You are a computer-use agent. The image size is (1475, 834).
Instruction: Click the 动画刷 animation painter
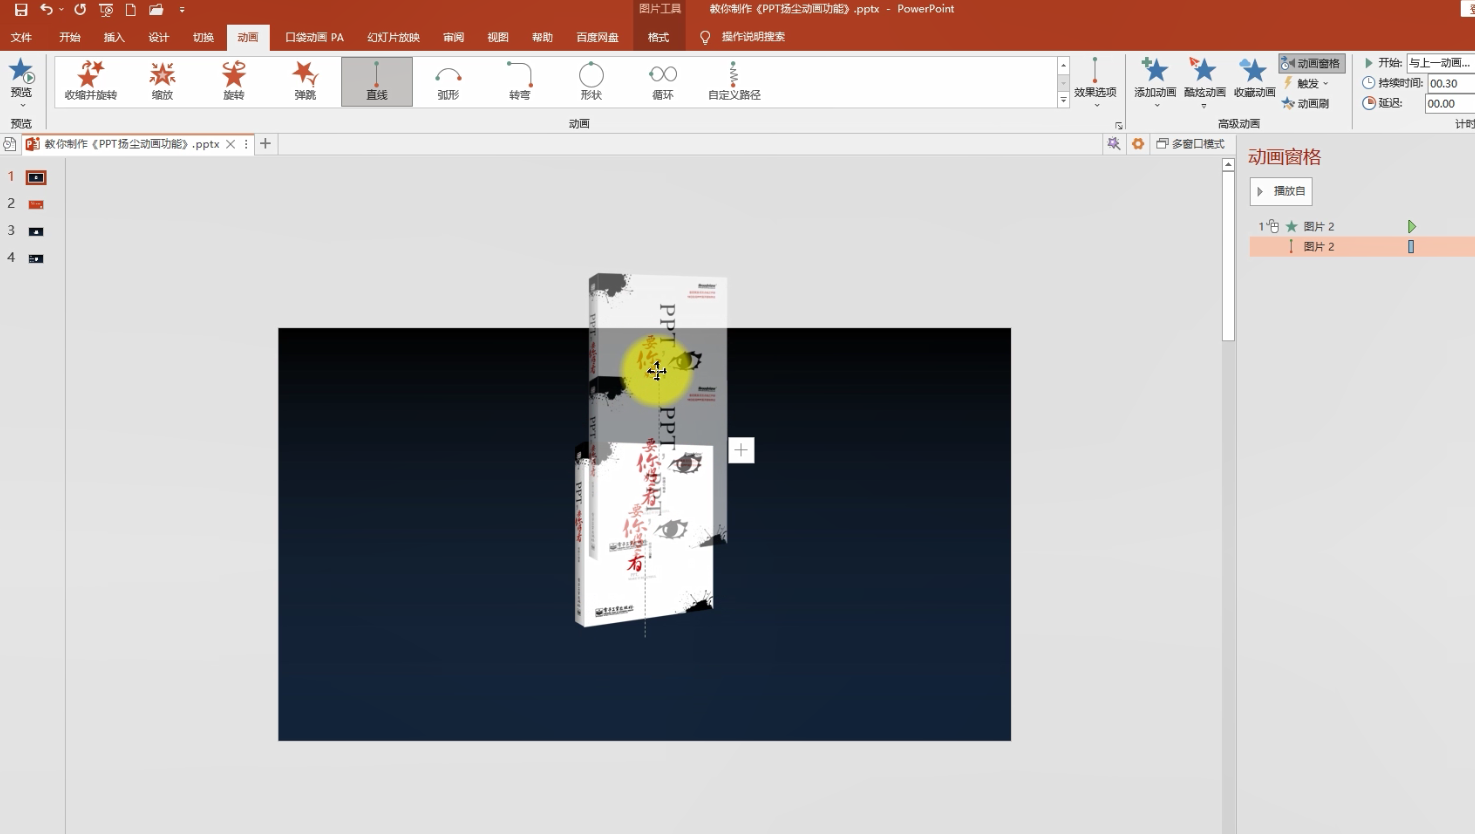[1306, 103]
